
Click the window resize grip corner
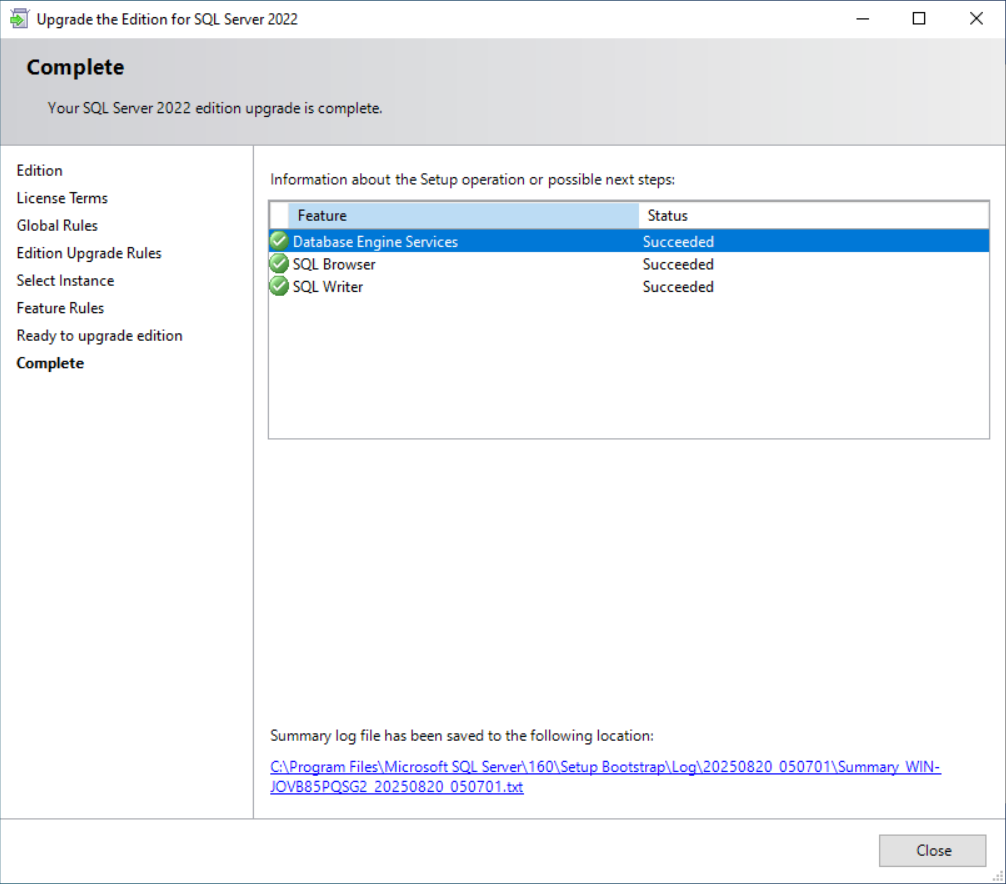(998, 876)
